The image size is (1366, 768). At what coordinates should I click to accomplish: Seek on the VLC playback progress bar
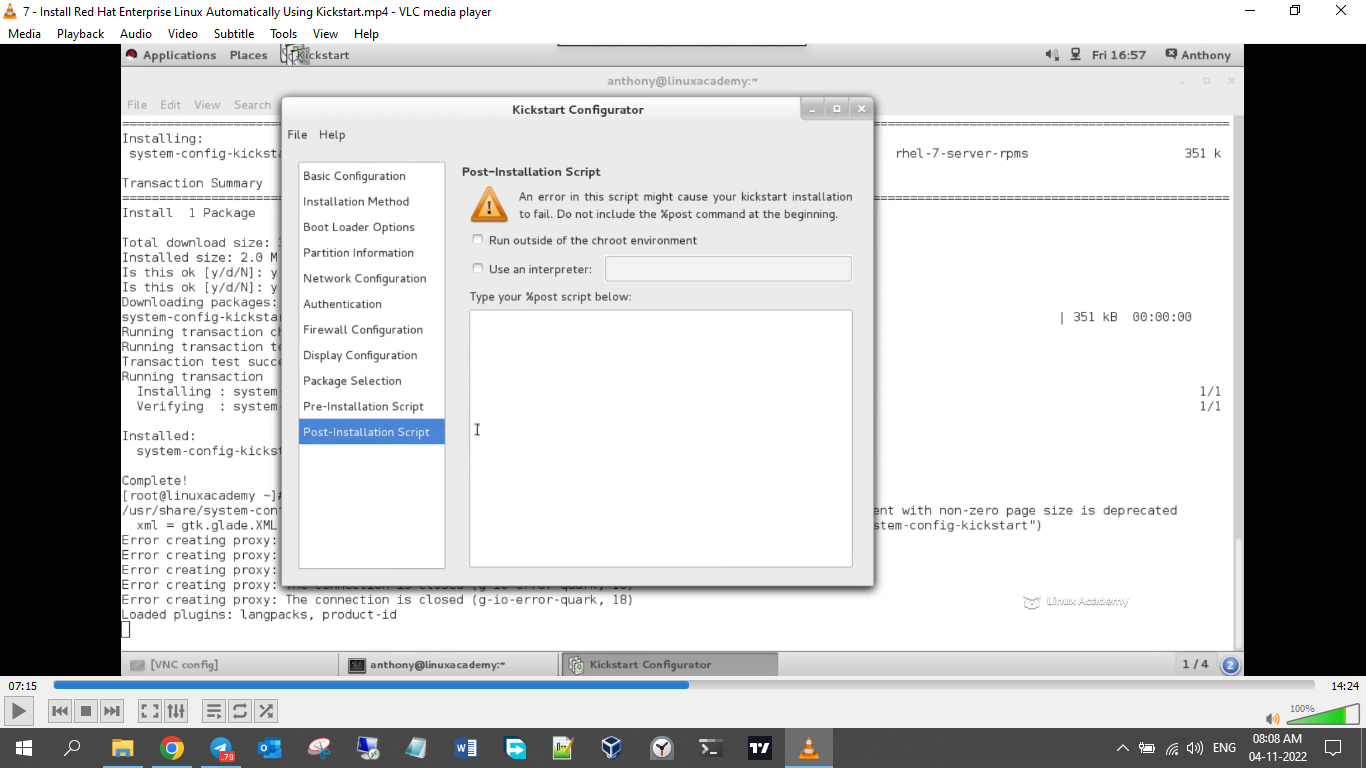684,685
